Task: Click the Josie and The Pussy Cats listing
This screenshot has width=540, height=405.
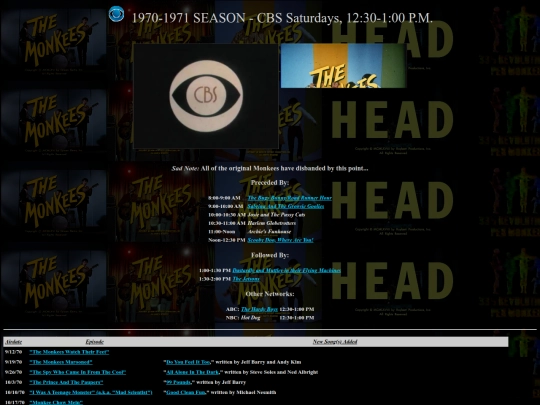Action: click(x=276, y=215)
